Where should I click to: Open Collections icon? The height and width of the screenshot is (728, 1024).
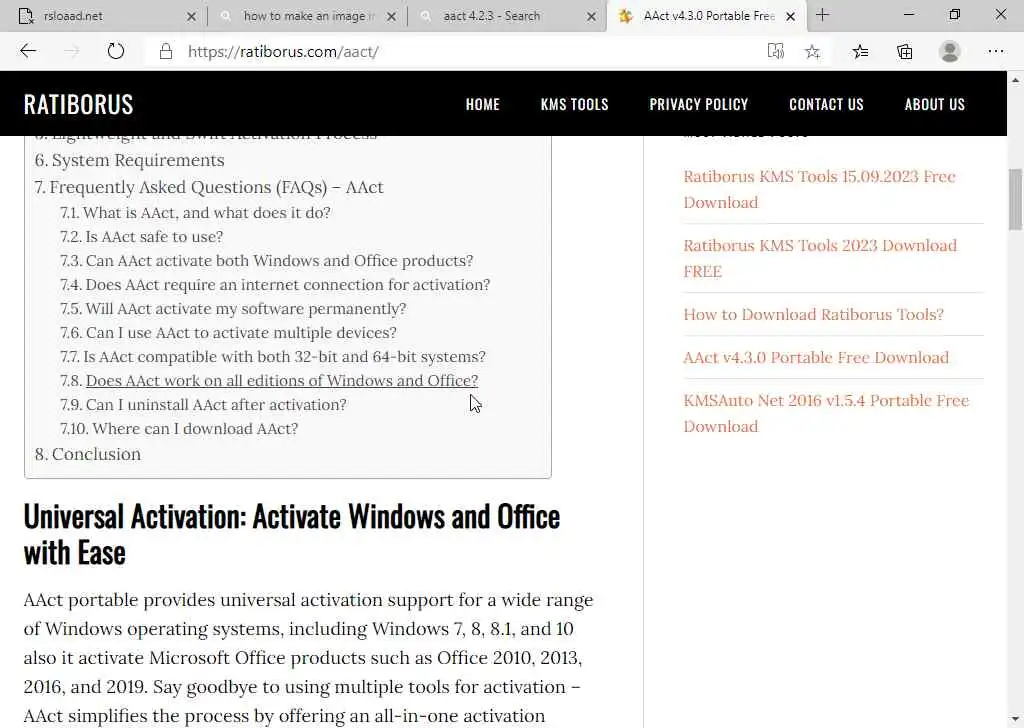(904, 52)
